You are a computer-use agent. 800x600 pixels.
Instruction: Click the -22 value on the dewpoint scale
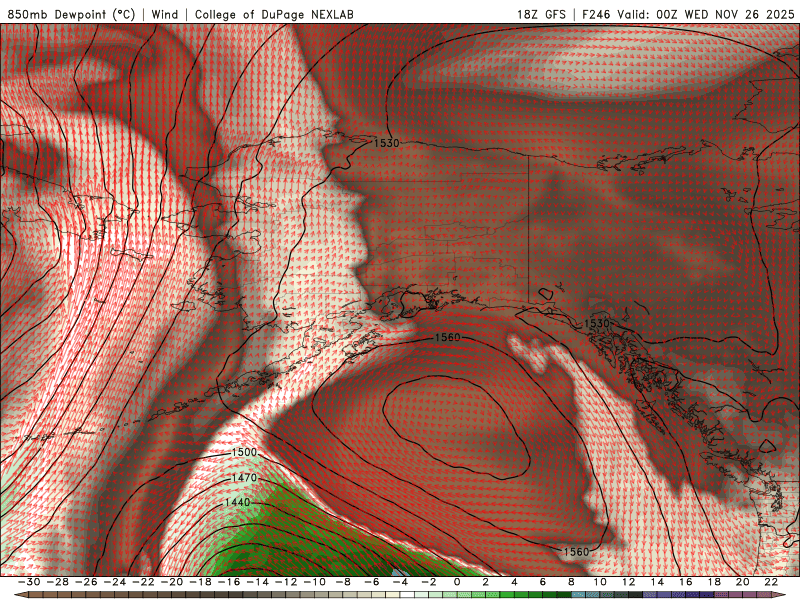pos(143,582)
